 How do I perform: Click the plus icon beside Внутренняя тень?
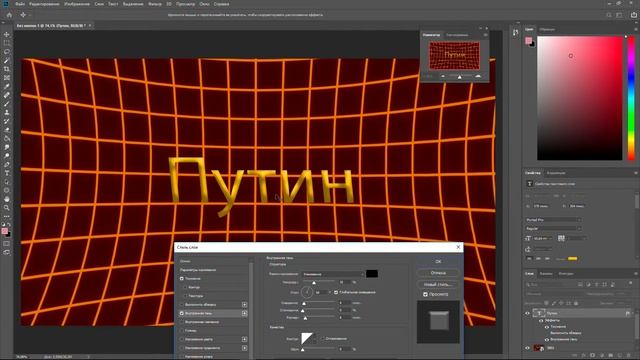pos(244,313)
